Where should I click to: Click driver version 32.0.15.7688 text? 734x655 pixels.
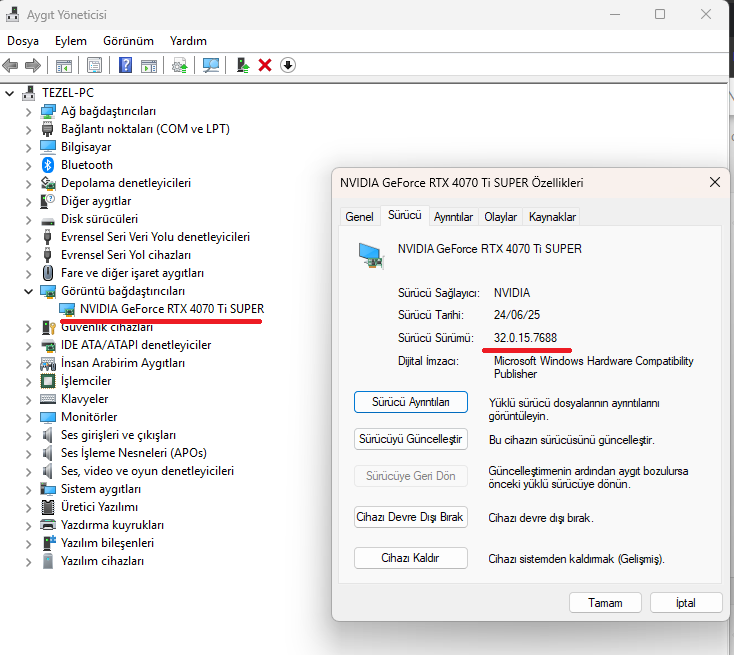pos(525,338)
